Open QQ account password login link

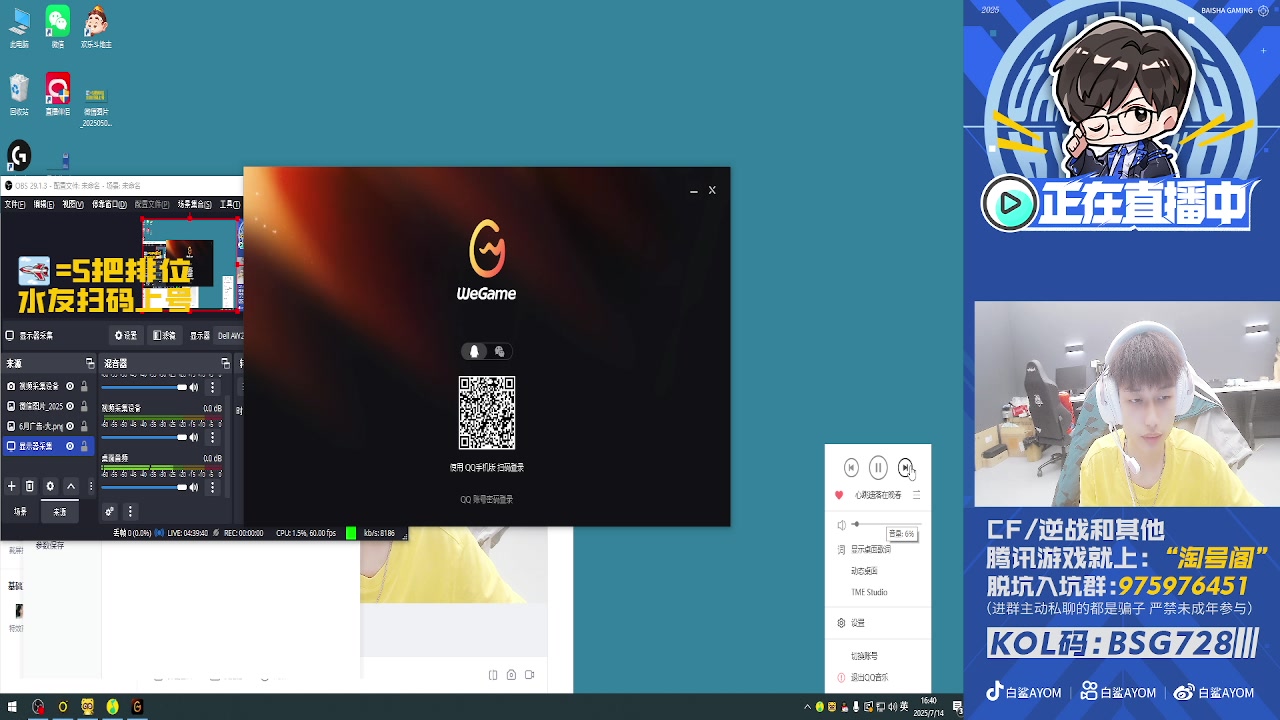tap(487, 500)
